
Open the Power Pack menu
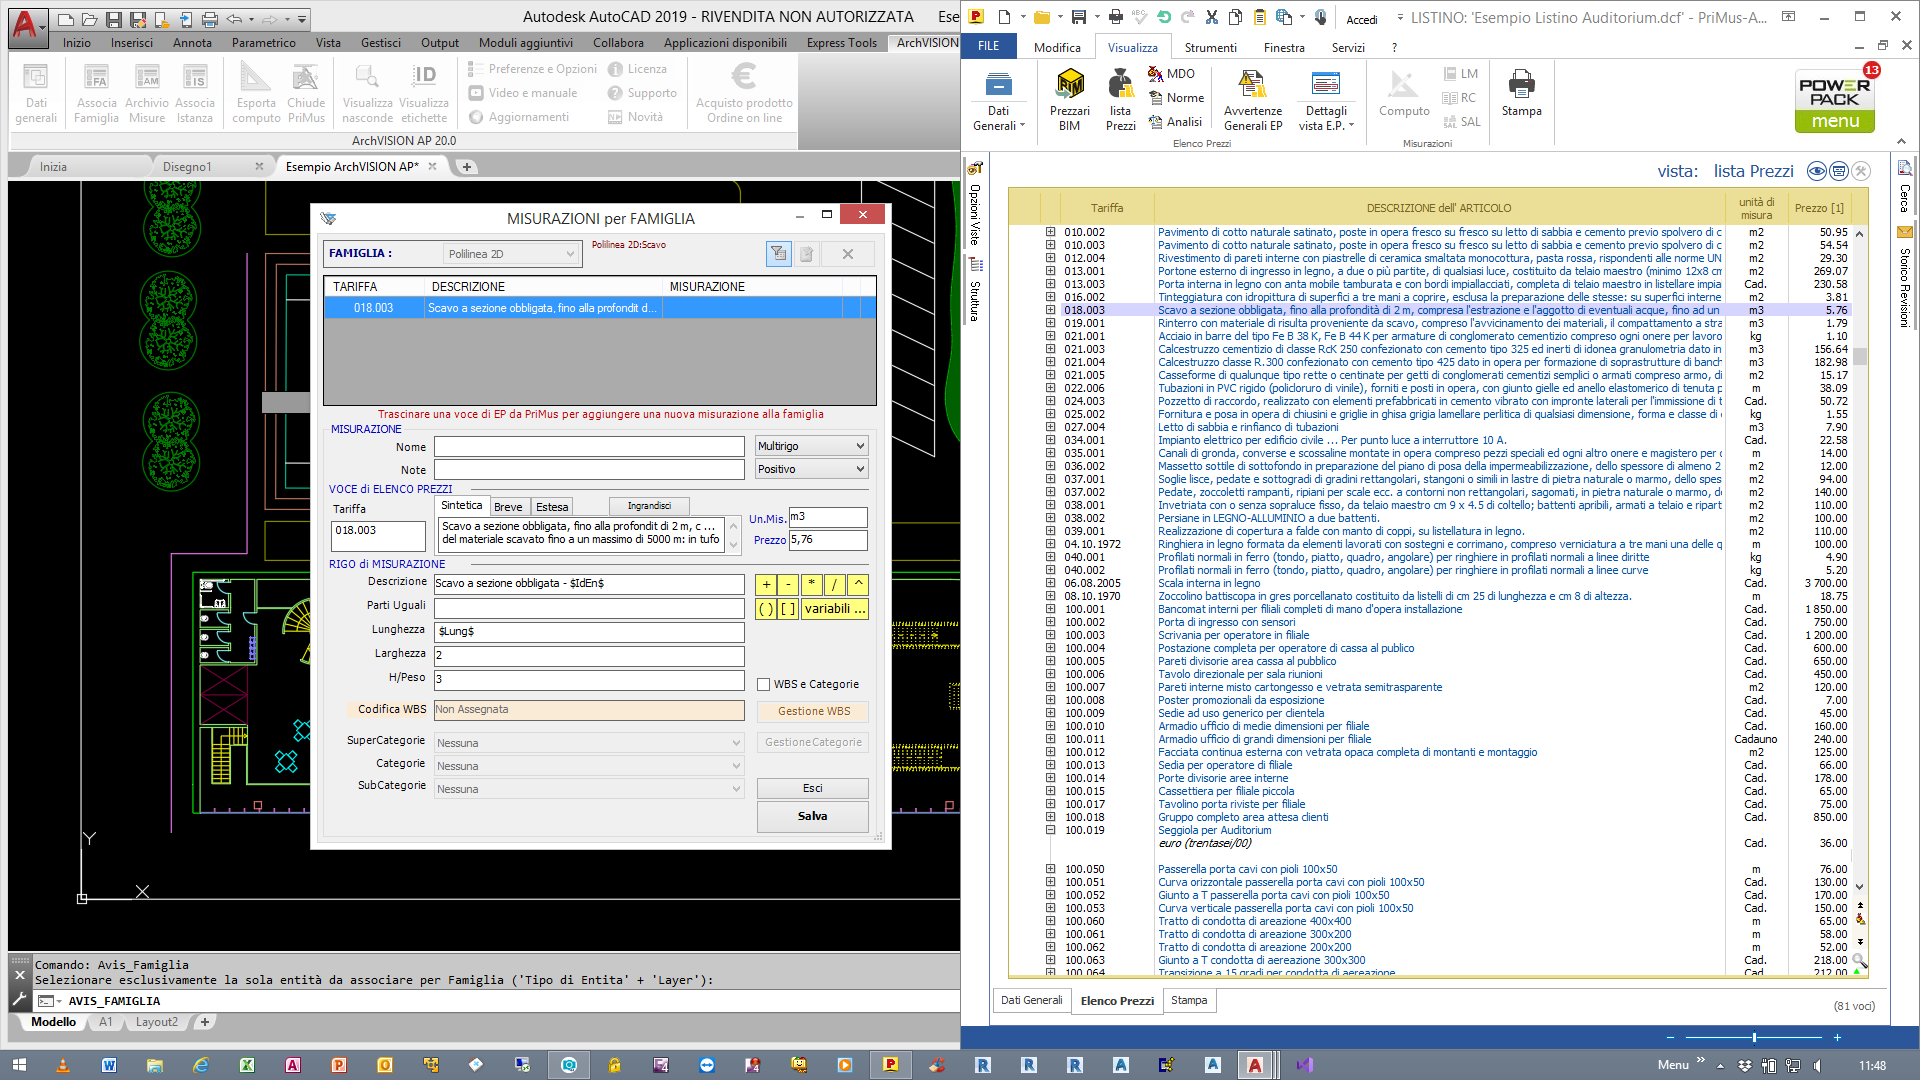tap(1834, 101)
